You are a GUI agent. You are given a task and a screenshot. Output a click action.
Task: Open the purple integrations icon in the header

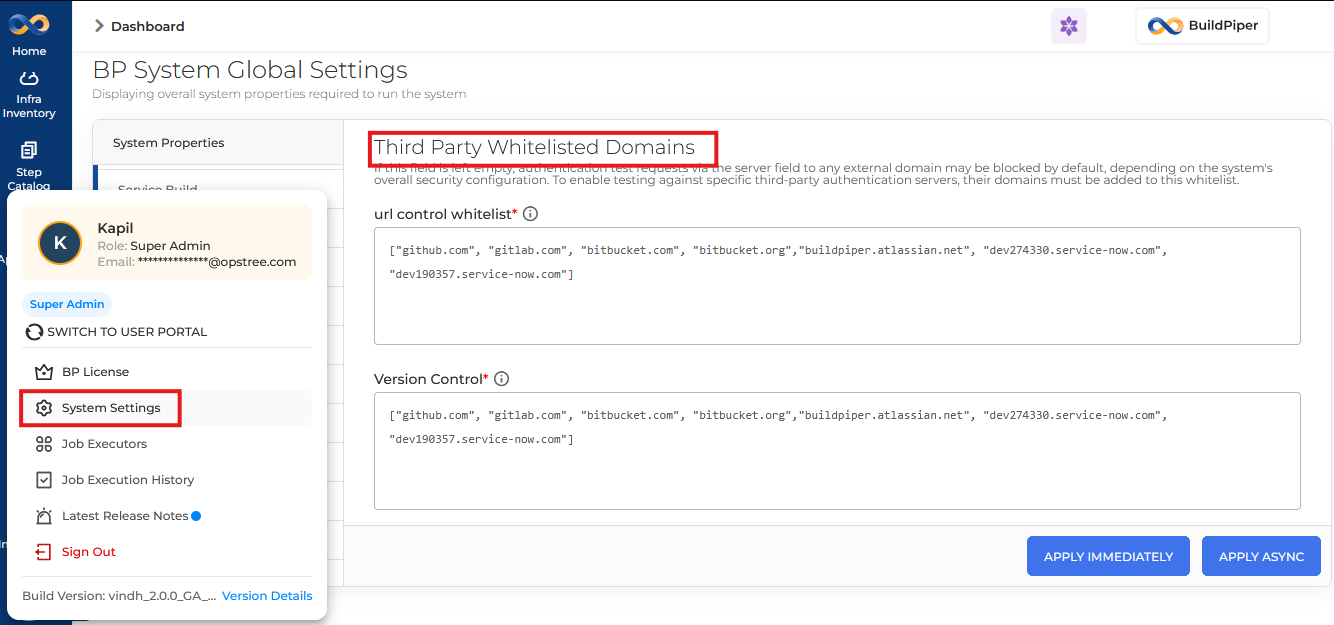[1068, 25]
